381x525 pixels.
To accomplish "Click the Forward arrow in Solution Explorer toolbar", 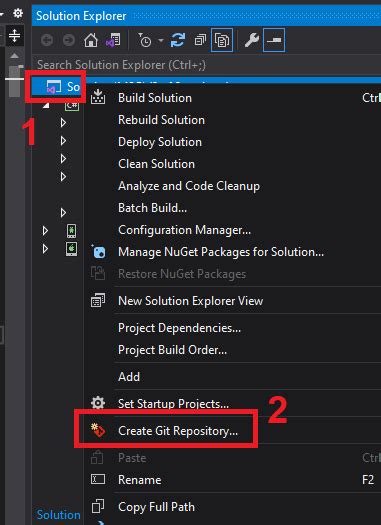I will pos(69,41).
